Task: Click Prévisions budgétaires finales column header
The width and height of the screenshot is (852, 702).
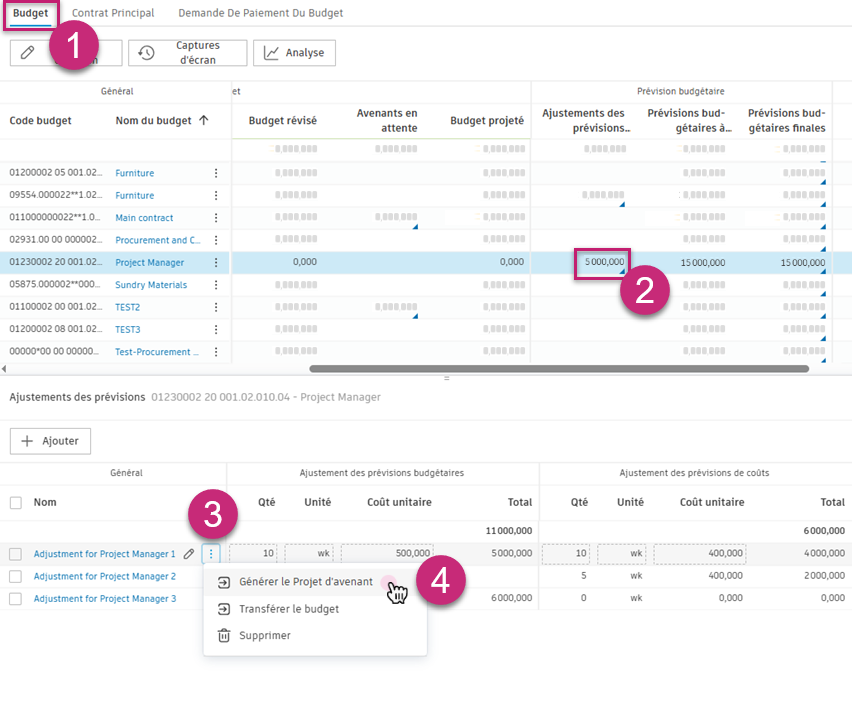Action: tap(786, 121)
